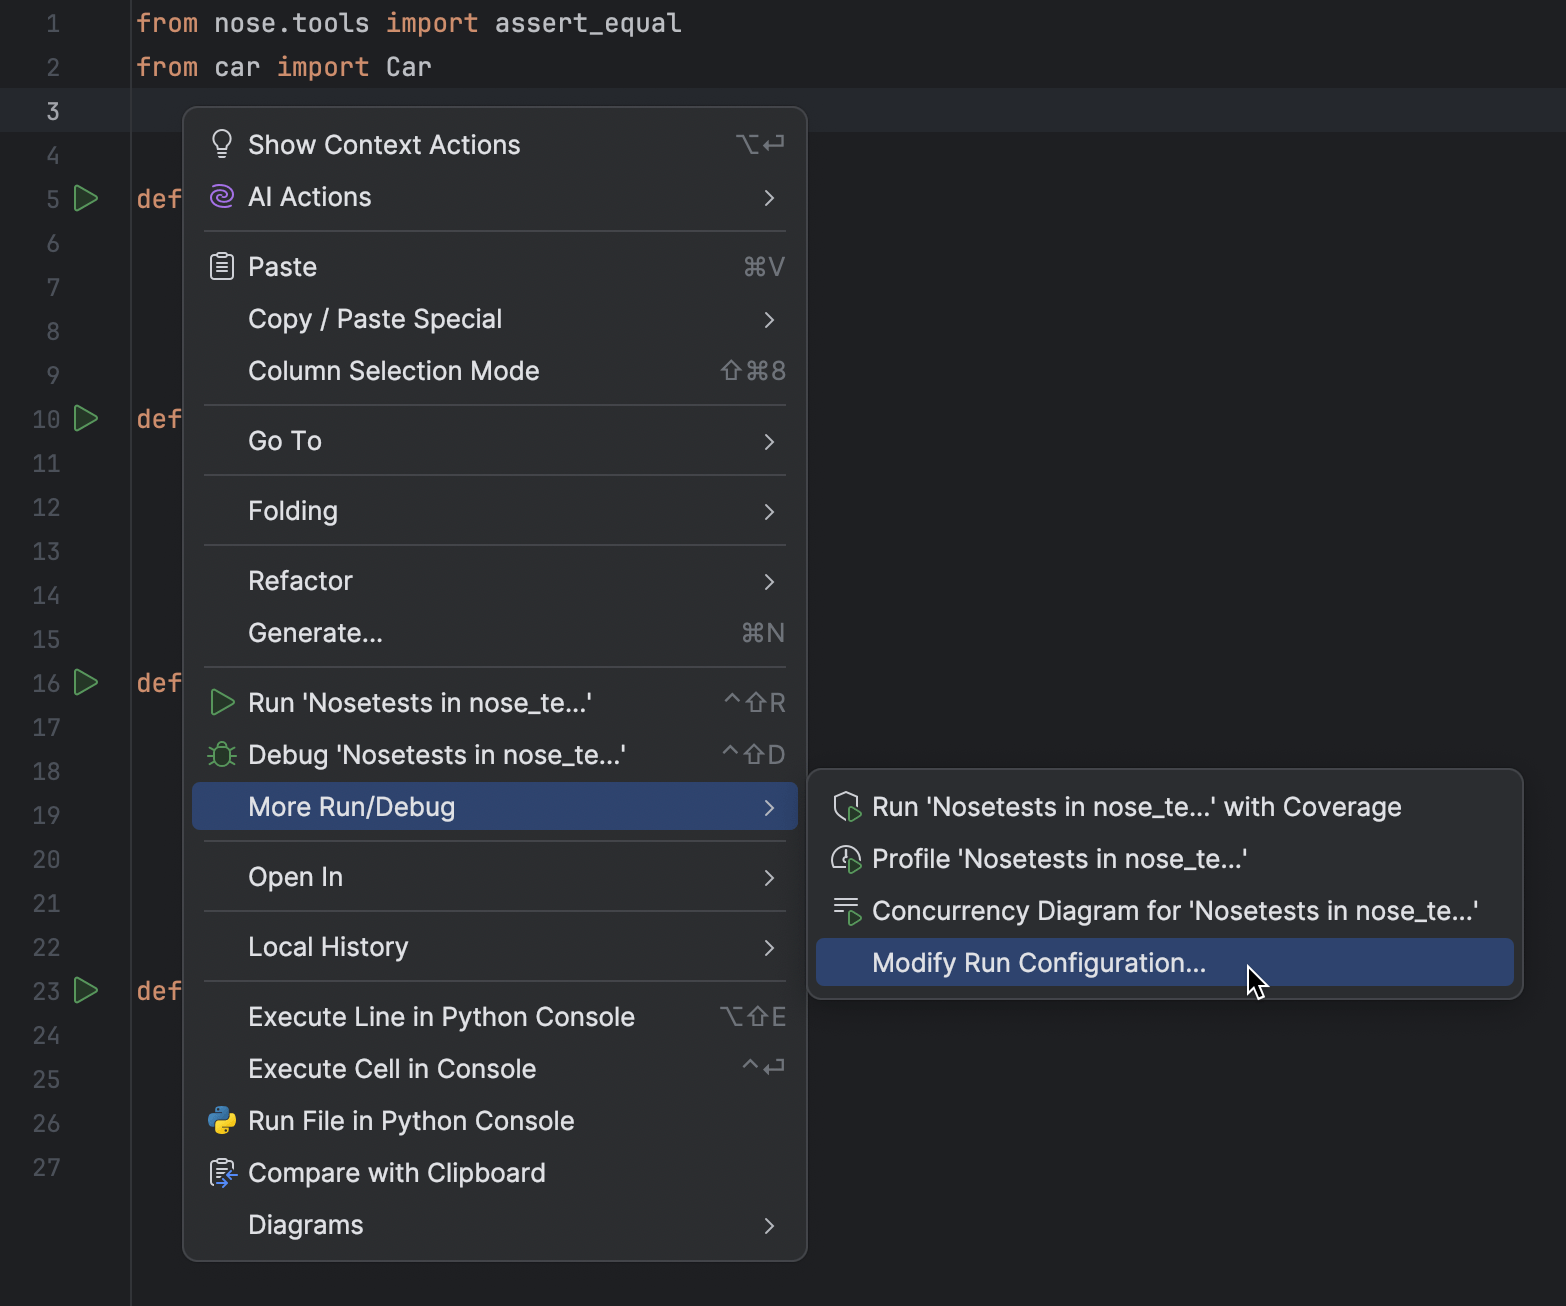Screen dimensions: 1566x1306
Task: Click Compare with Clipboard
Action: [x=396, y=1172]
